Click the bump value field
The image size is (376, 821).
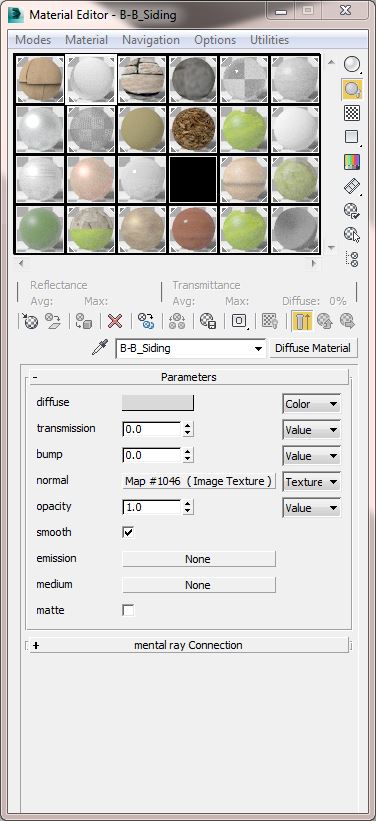(152, 456)
